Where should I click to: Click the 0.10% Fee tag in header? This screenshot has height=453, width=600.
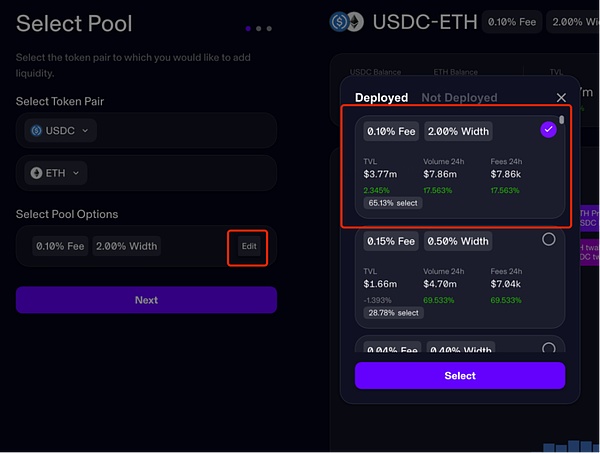511,22
